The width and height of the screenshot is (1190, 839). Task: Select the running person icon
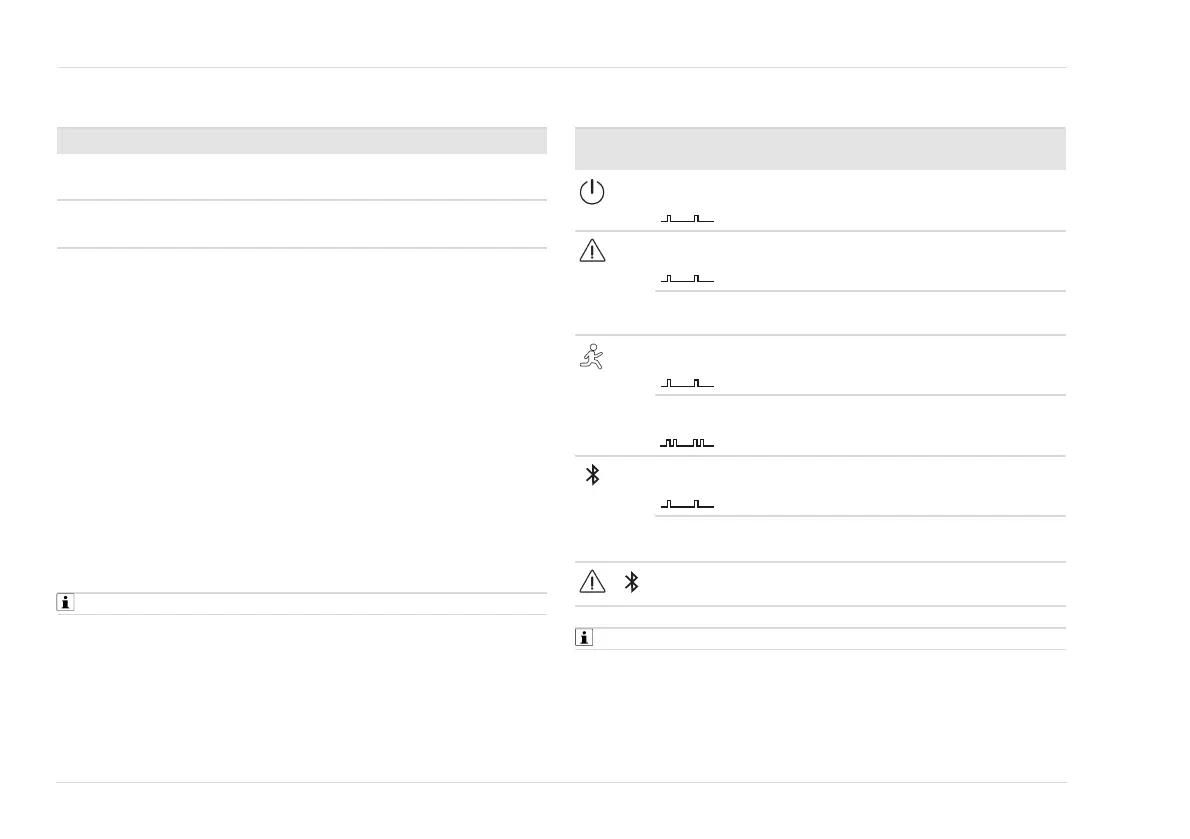[592, 357]
